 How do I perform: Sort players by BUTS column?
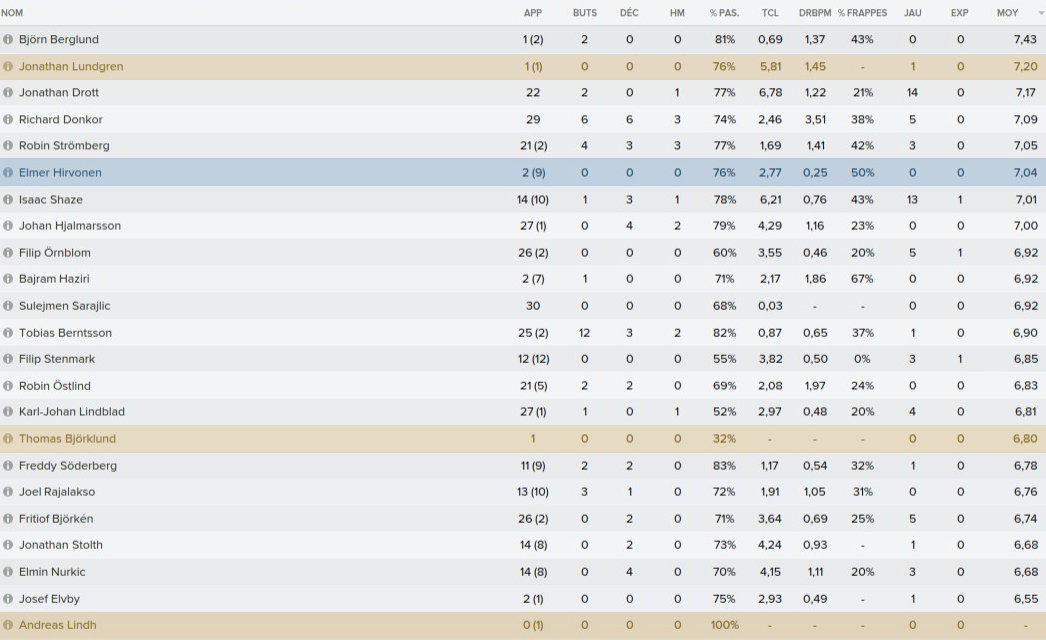pos(585,13)
